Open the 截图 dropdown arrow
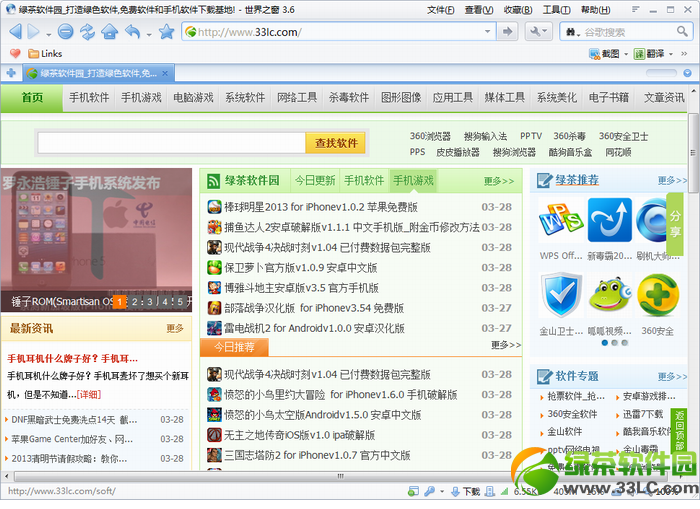Image resolution: width=700 pixels, height=509 pixels. [x=626, y=54]
